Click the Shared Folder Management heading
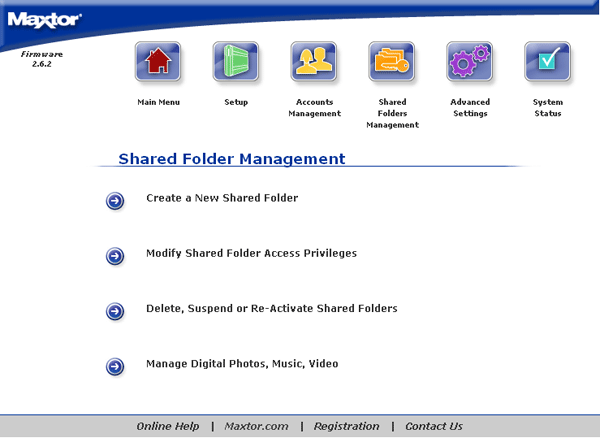The height and width of the screenshot is (438, 600). point(232,159)
